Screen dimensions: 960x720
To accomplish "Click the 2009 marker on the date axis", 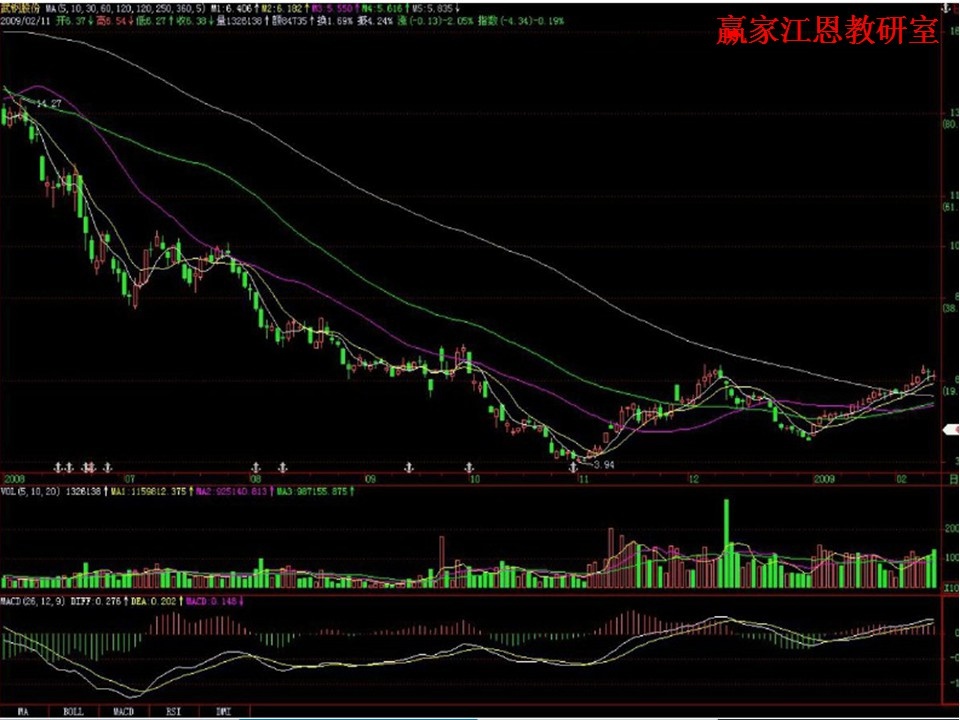I will point(823,480).
